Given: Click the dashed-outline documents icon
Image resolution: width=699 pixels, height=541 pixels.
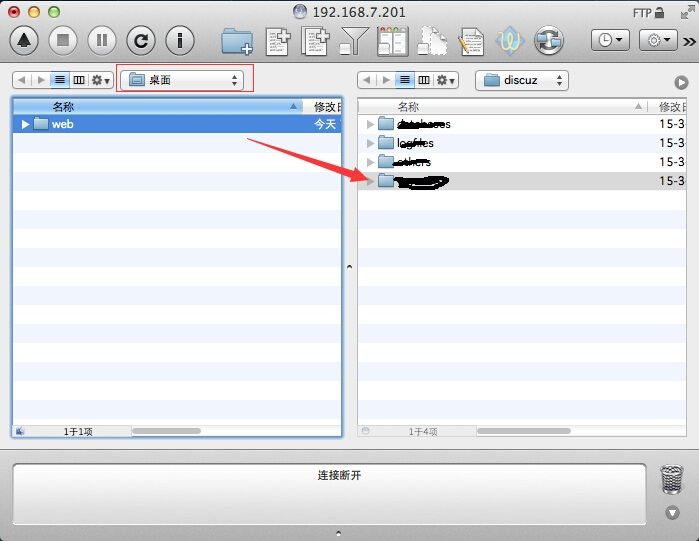Looking at the screenshot, I should (x=432, y=41).
